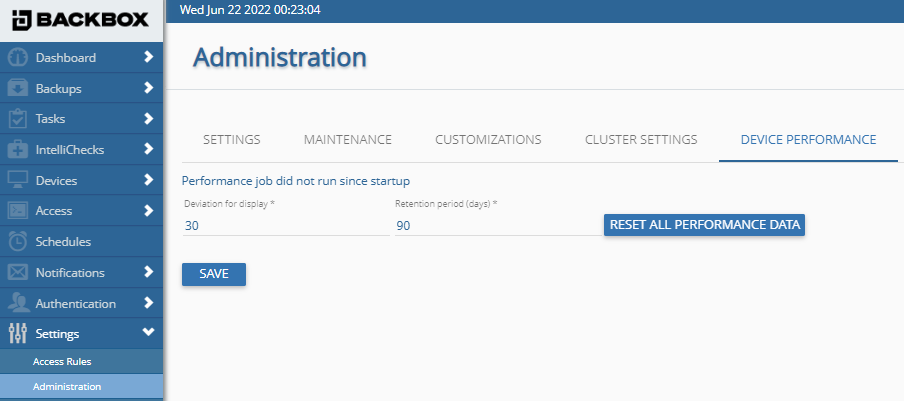Click the BackBox logo
Image resolution: width=904 pixels, height=401 pixels.
tap(81, 19)
